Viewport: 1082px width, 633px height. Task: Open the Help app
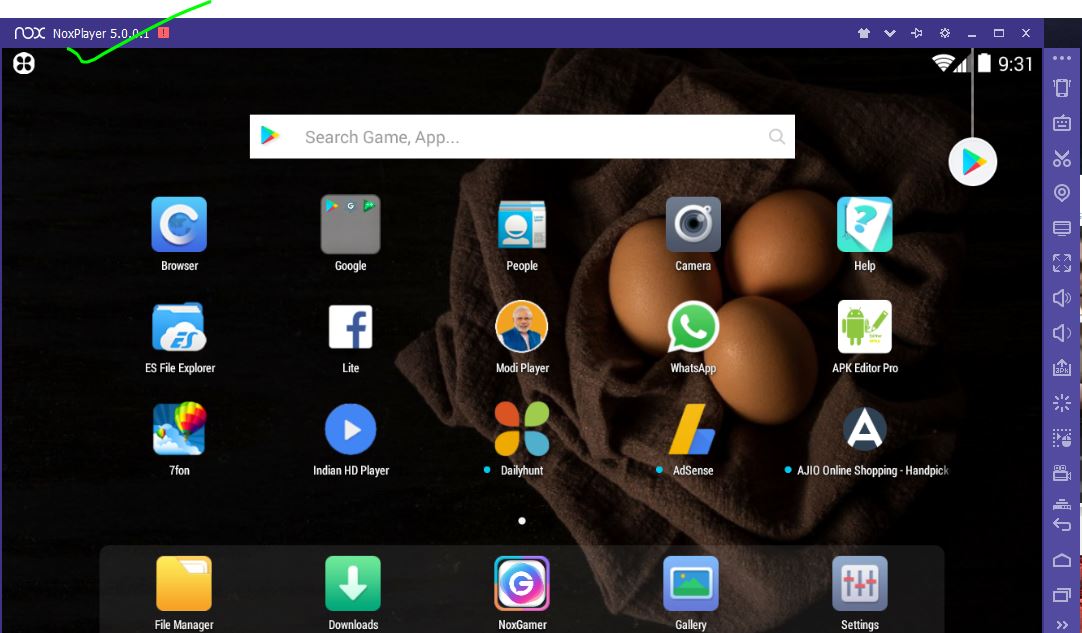click(x=865, y=224)
